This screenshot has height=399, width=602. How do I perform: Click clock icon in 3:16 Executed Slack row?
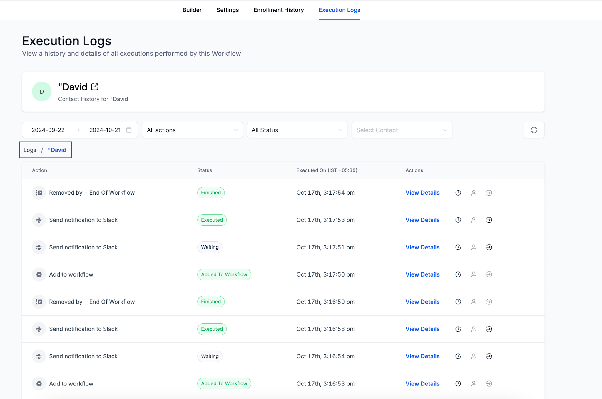(x=458, y=329)
